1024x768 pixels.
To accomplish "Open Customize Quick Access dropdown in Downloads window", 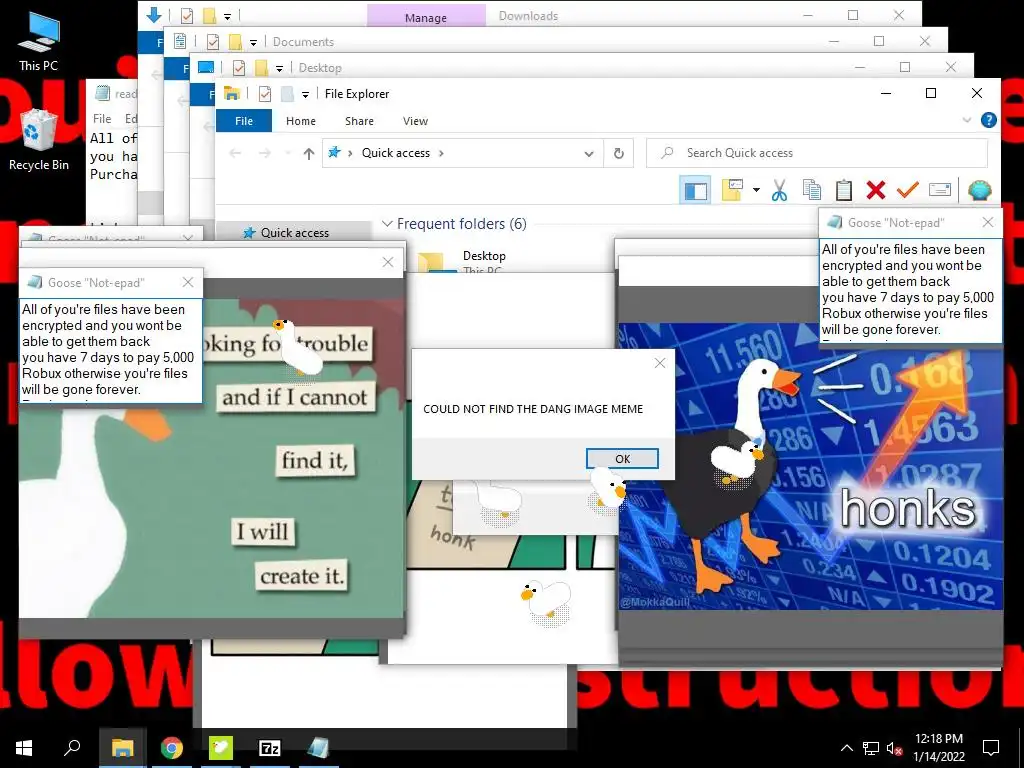I will (x=227, y=16).
